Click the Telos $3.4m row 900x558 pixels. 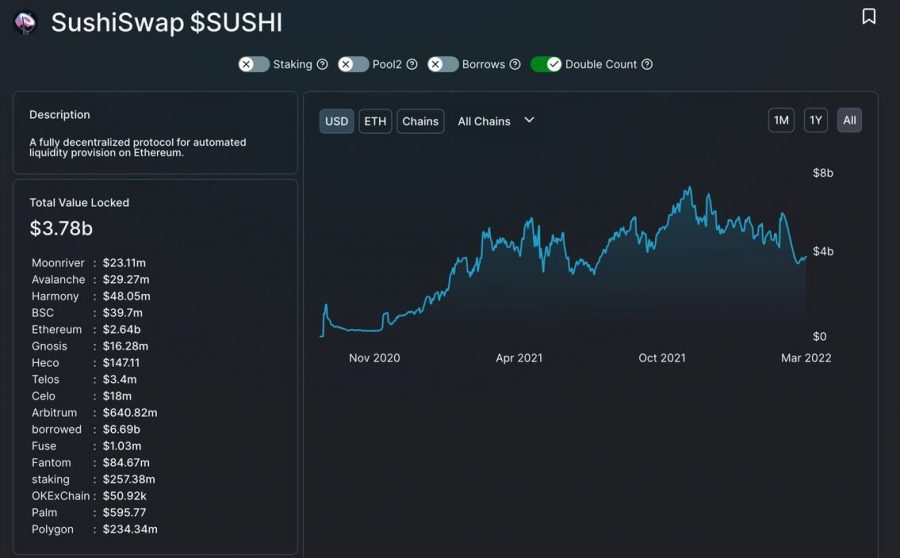[x=84, y=379]
